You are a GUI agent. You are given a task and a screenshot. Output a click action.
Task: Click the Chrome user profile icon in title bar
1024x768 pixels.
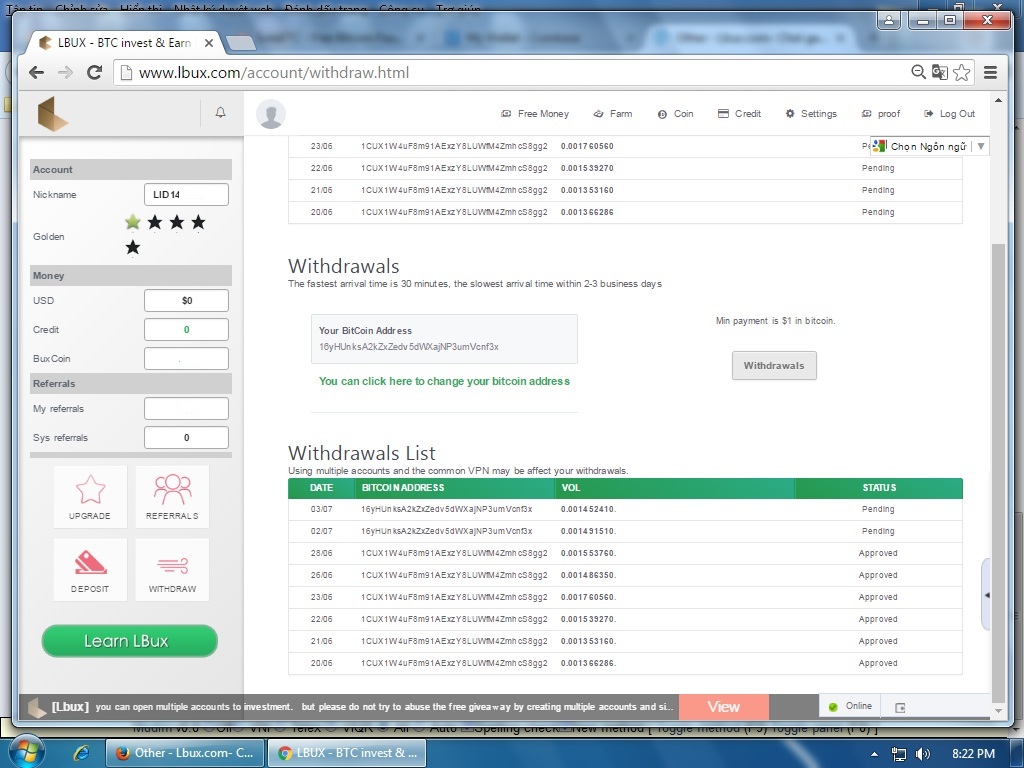coord(889,20)
